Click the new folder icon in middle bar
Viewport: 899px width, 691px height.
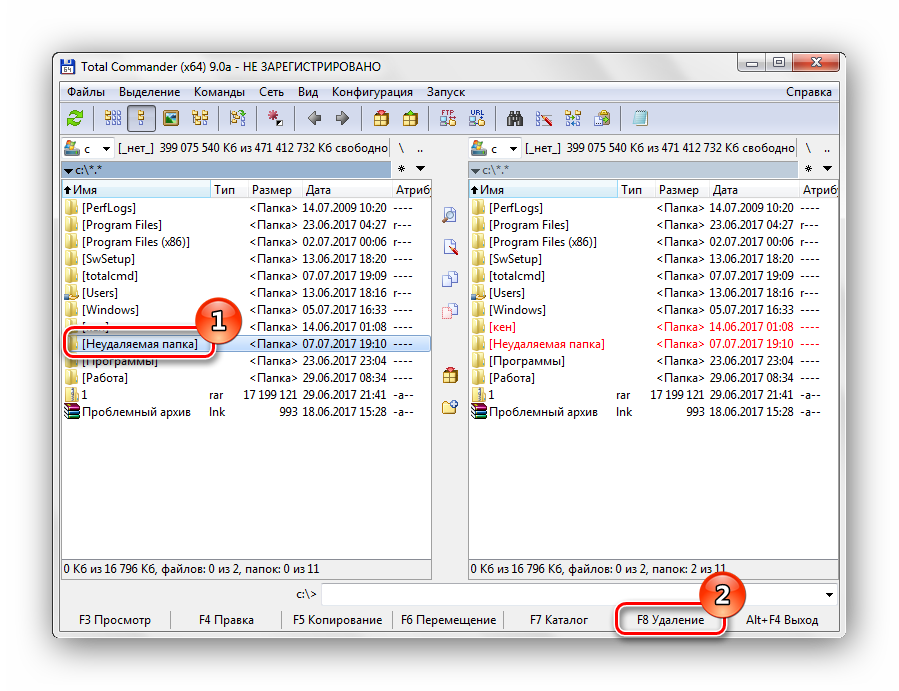coord(450,407)
